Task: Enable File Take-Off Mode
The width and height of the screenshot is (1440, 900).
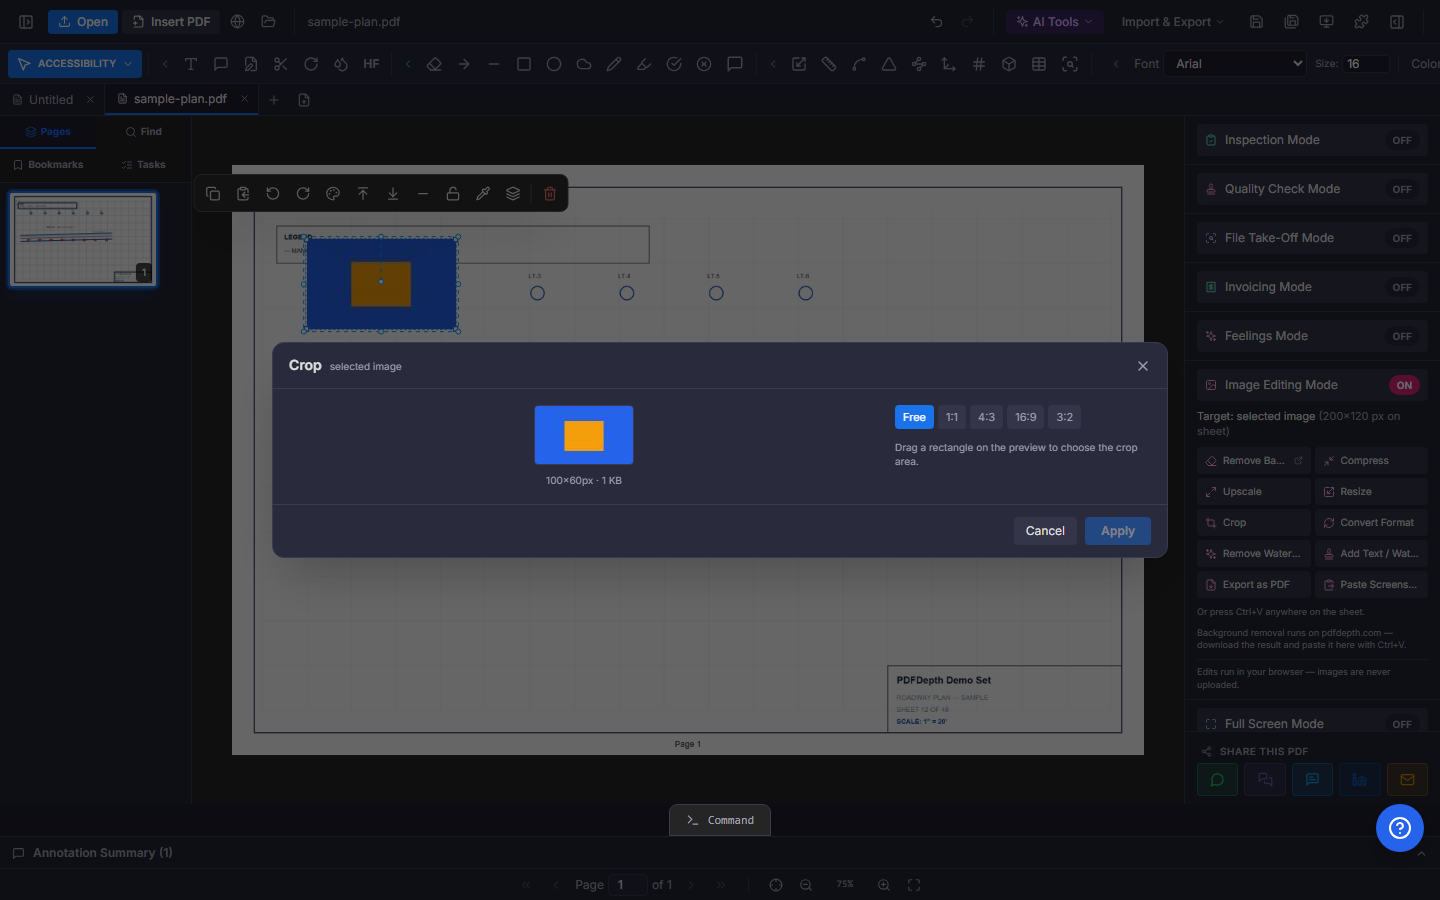Action: click(1402, 238)
